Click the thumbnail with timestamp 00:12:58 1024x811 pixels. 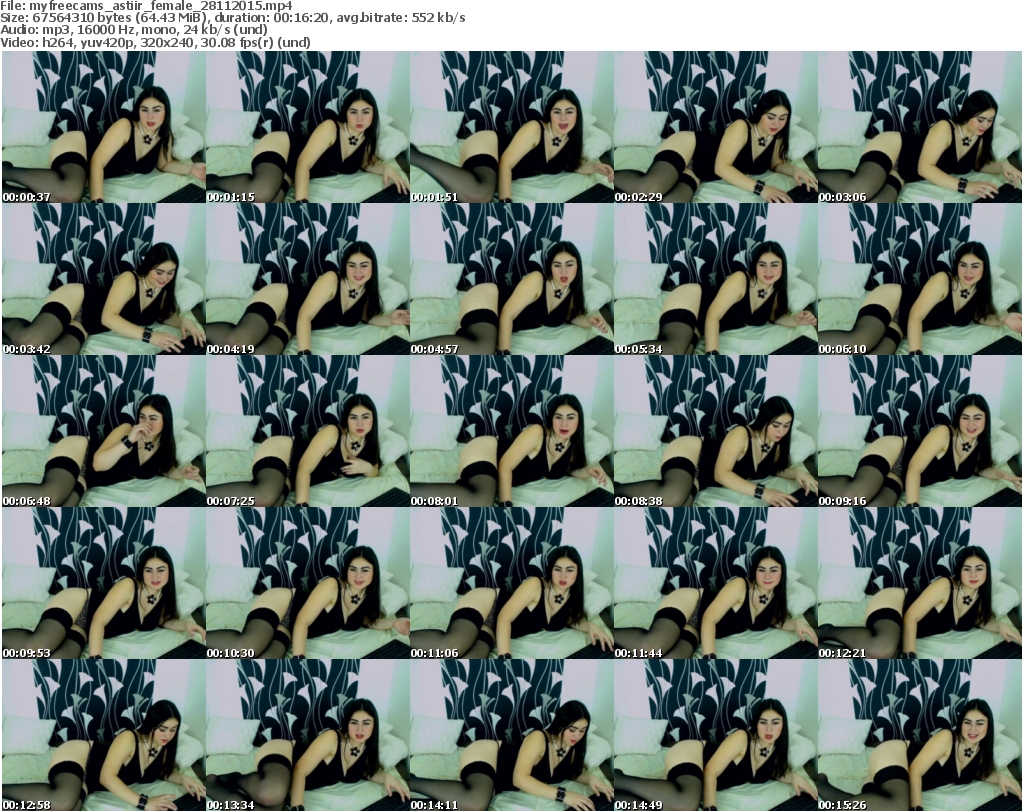104,735
